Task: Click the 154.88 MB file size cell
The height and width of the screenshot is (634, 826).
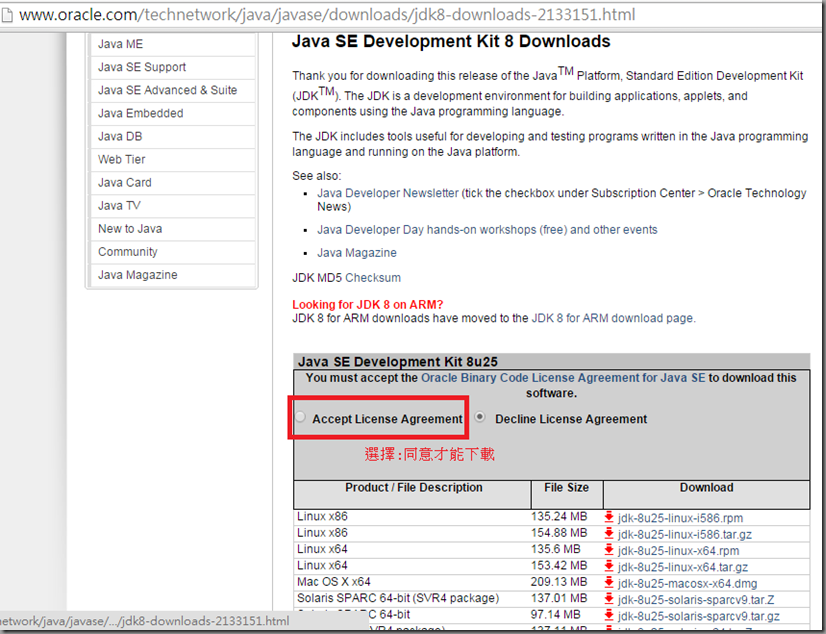Action: click(559, 533)
